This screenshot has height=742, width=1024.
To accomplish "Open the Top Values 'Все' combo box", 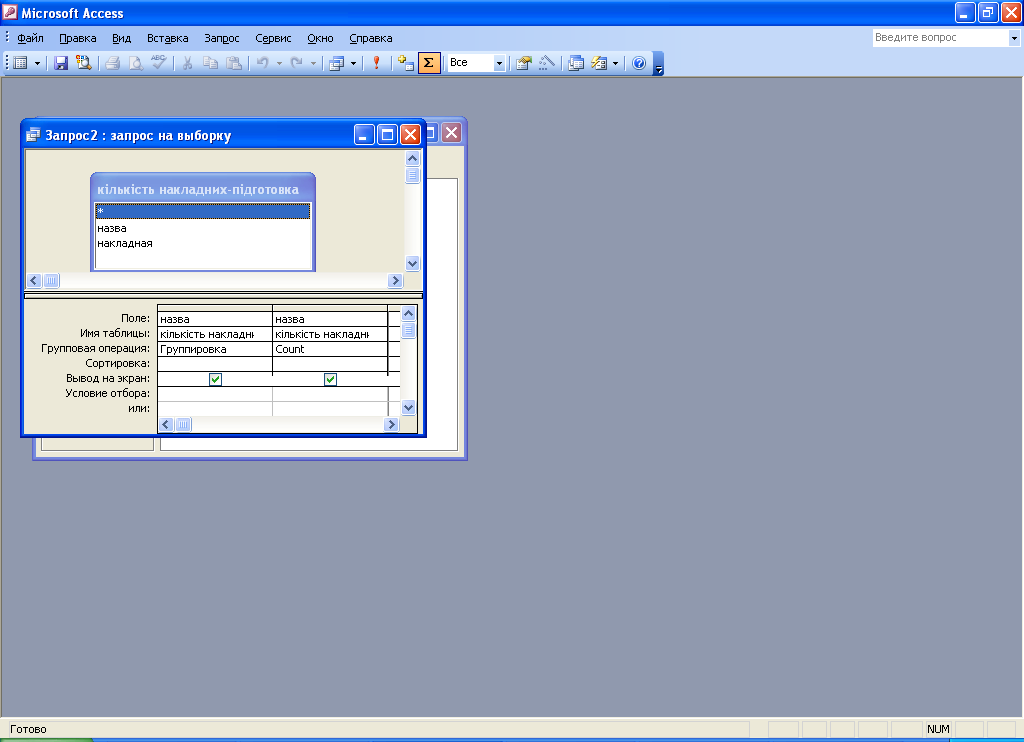I will coord(475,63).
